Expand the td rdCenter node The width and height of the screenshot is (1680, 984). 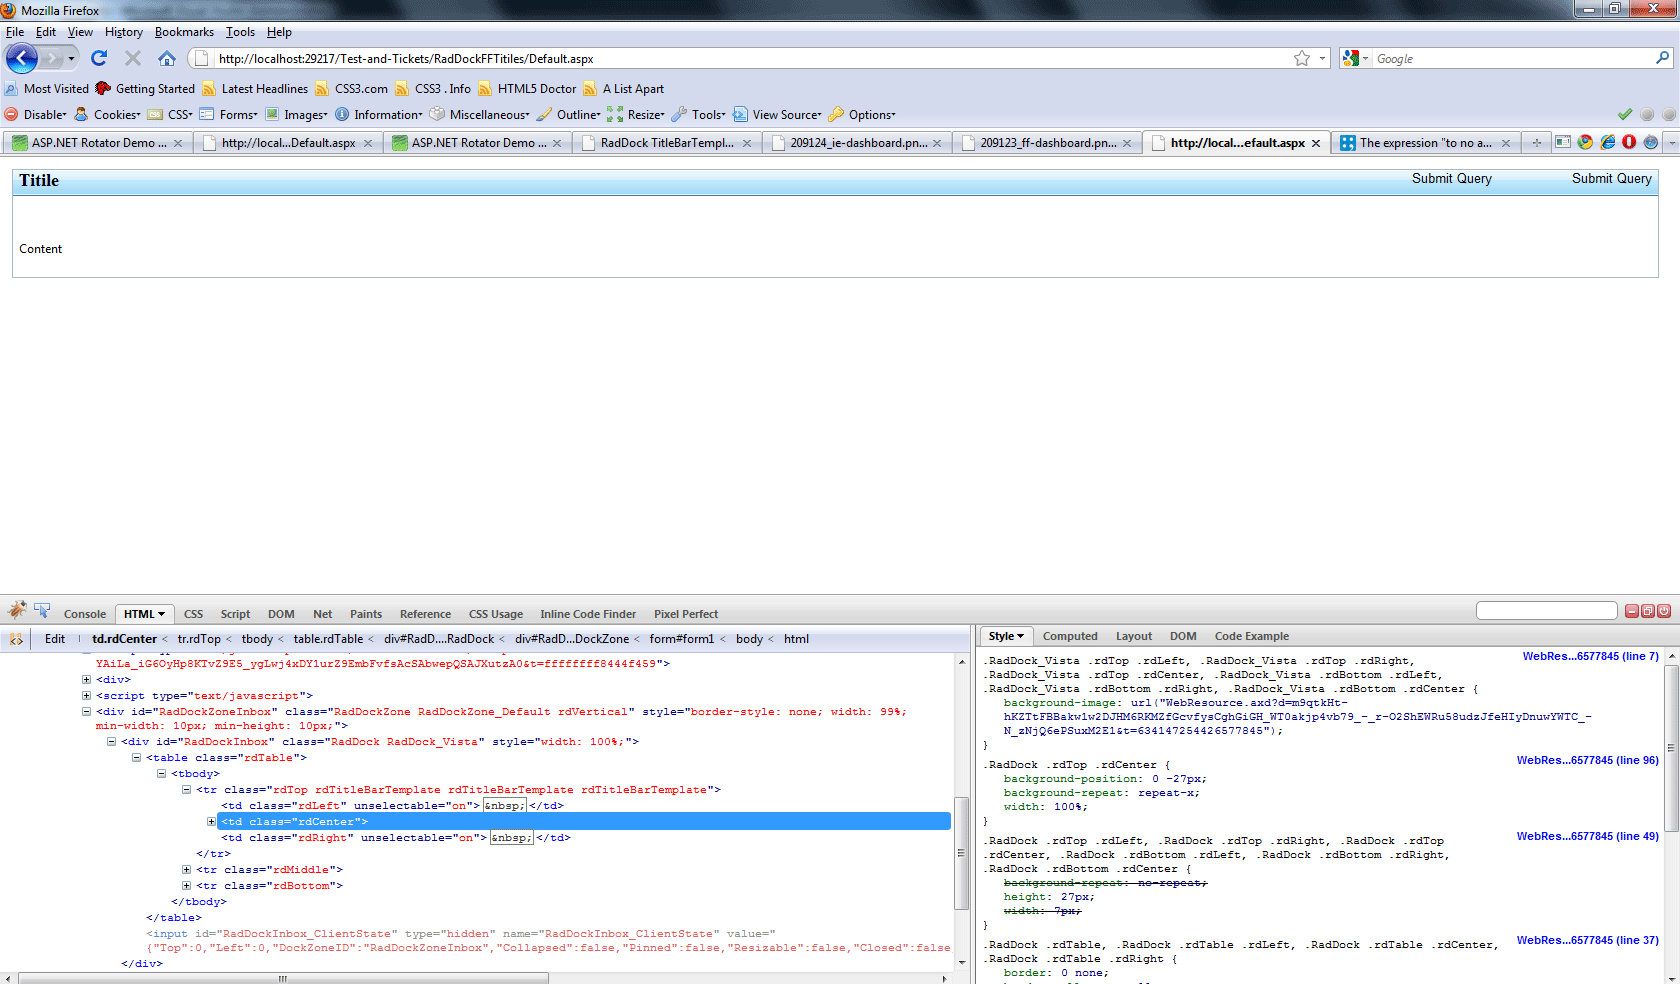tap(211, 822)
